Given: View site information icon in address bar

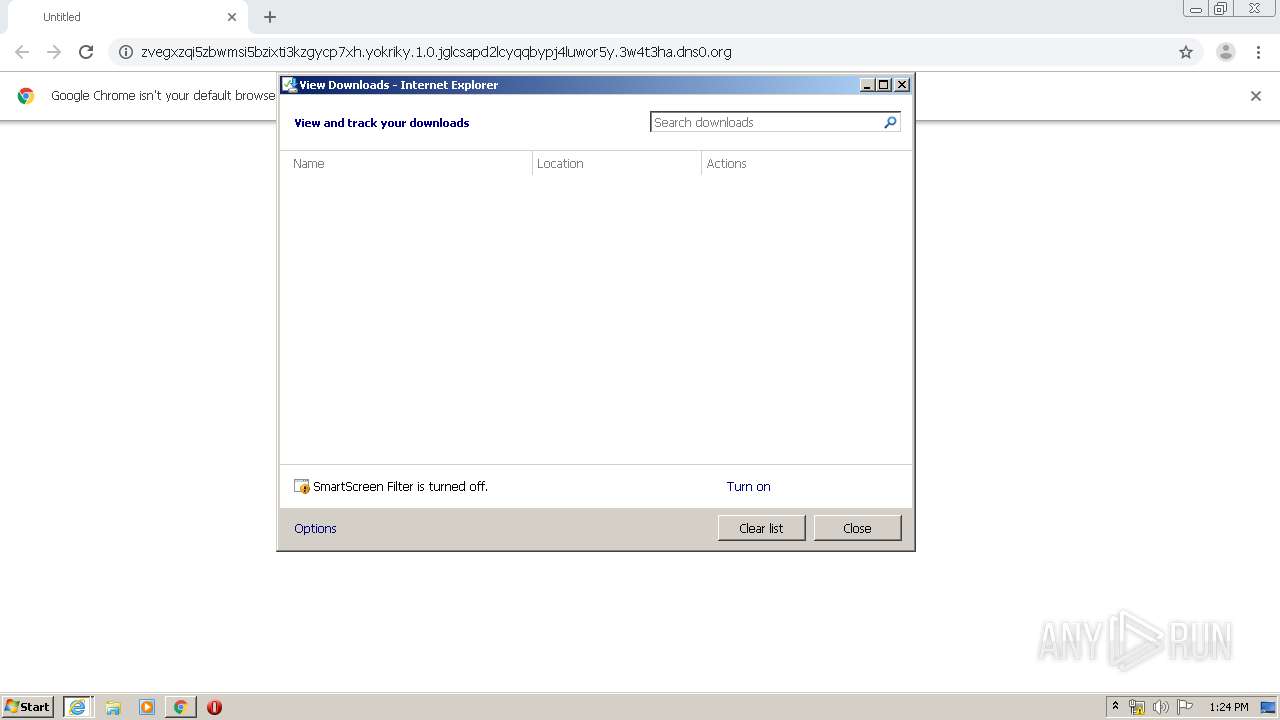Looking at the screenshot, I should 126,52.
